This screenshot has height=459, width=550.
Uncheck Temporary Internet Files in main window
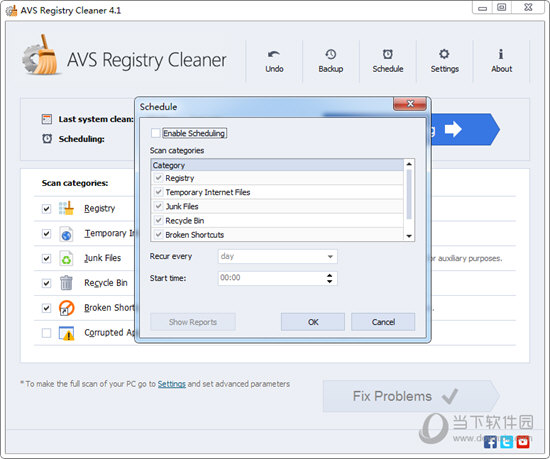[46, 234]
